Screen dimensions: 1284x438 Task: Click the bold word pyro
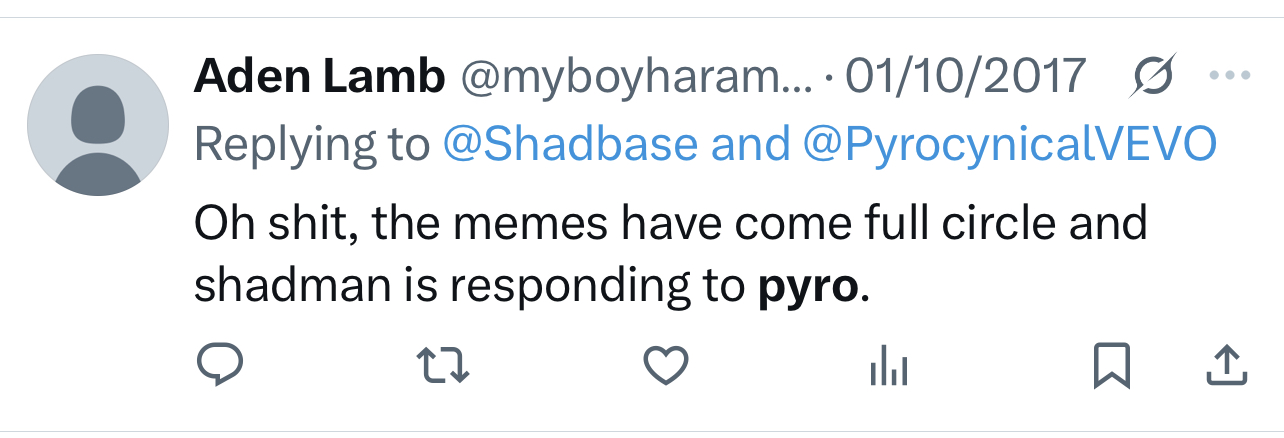(x=805, y=287)
